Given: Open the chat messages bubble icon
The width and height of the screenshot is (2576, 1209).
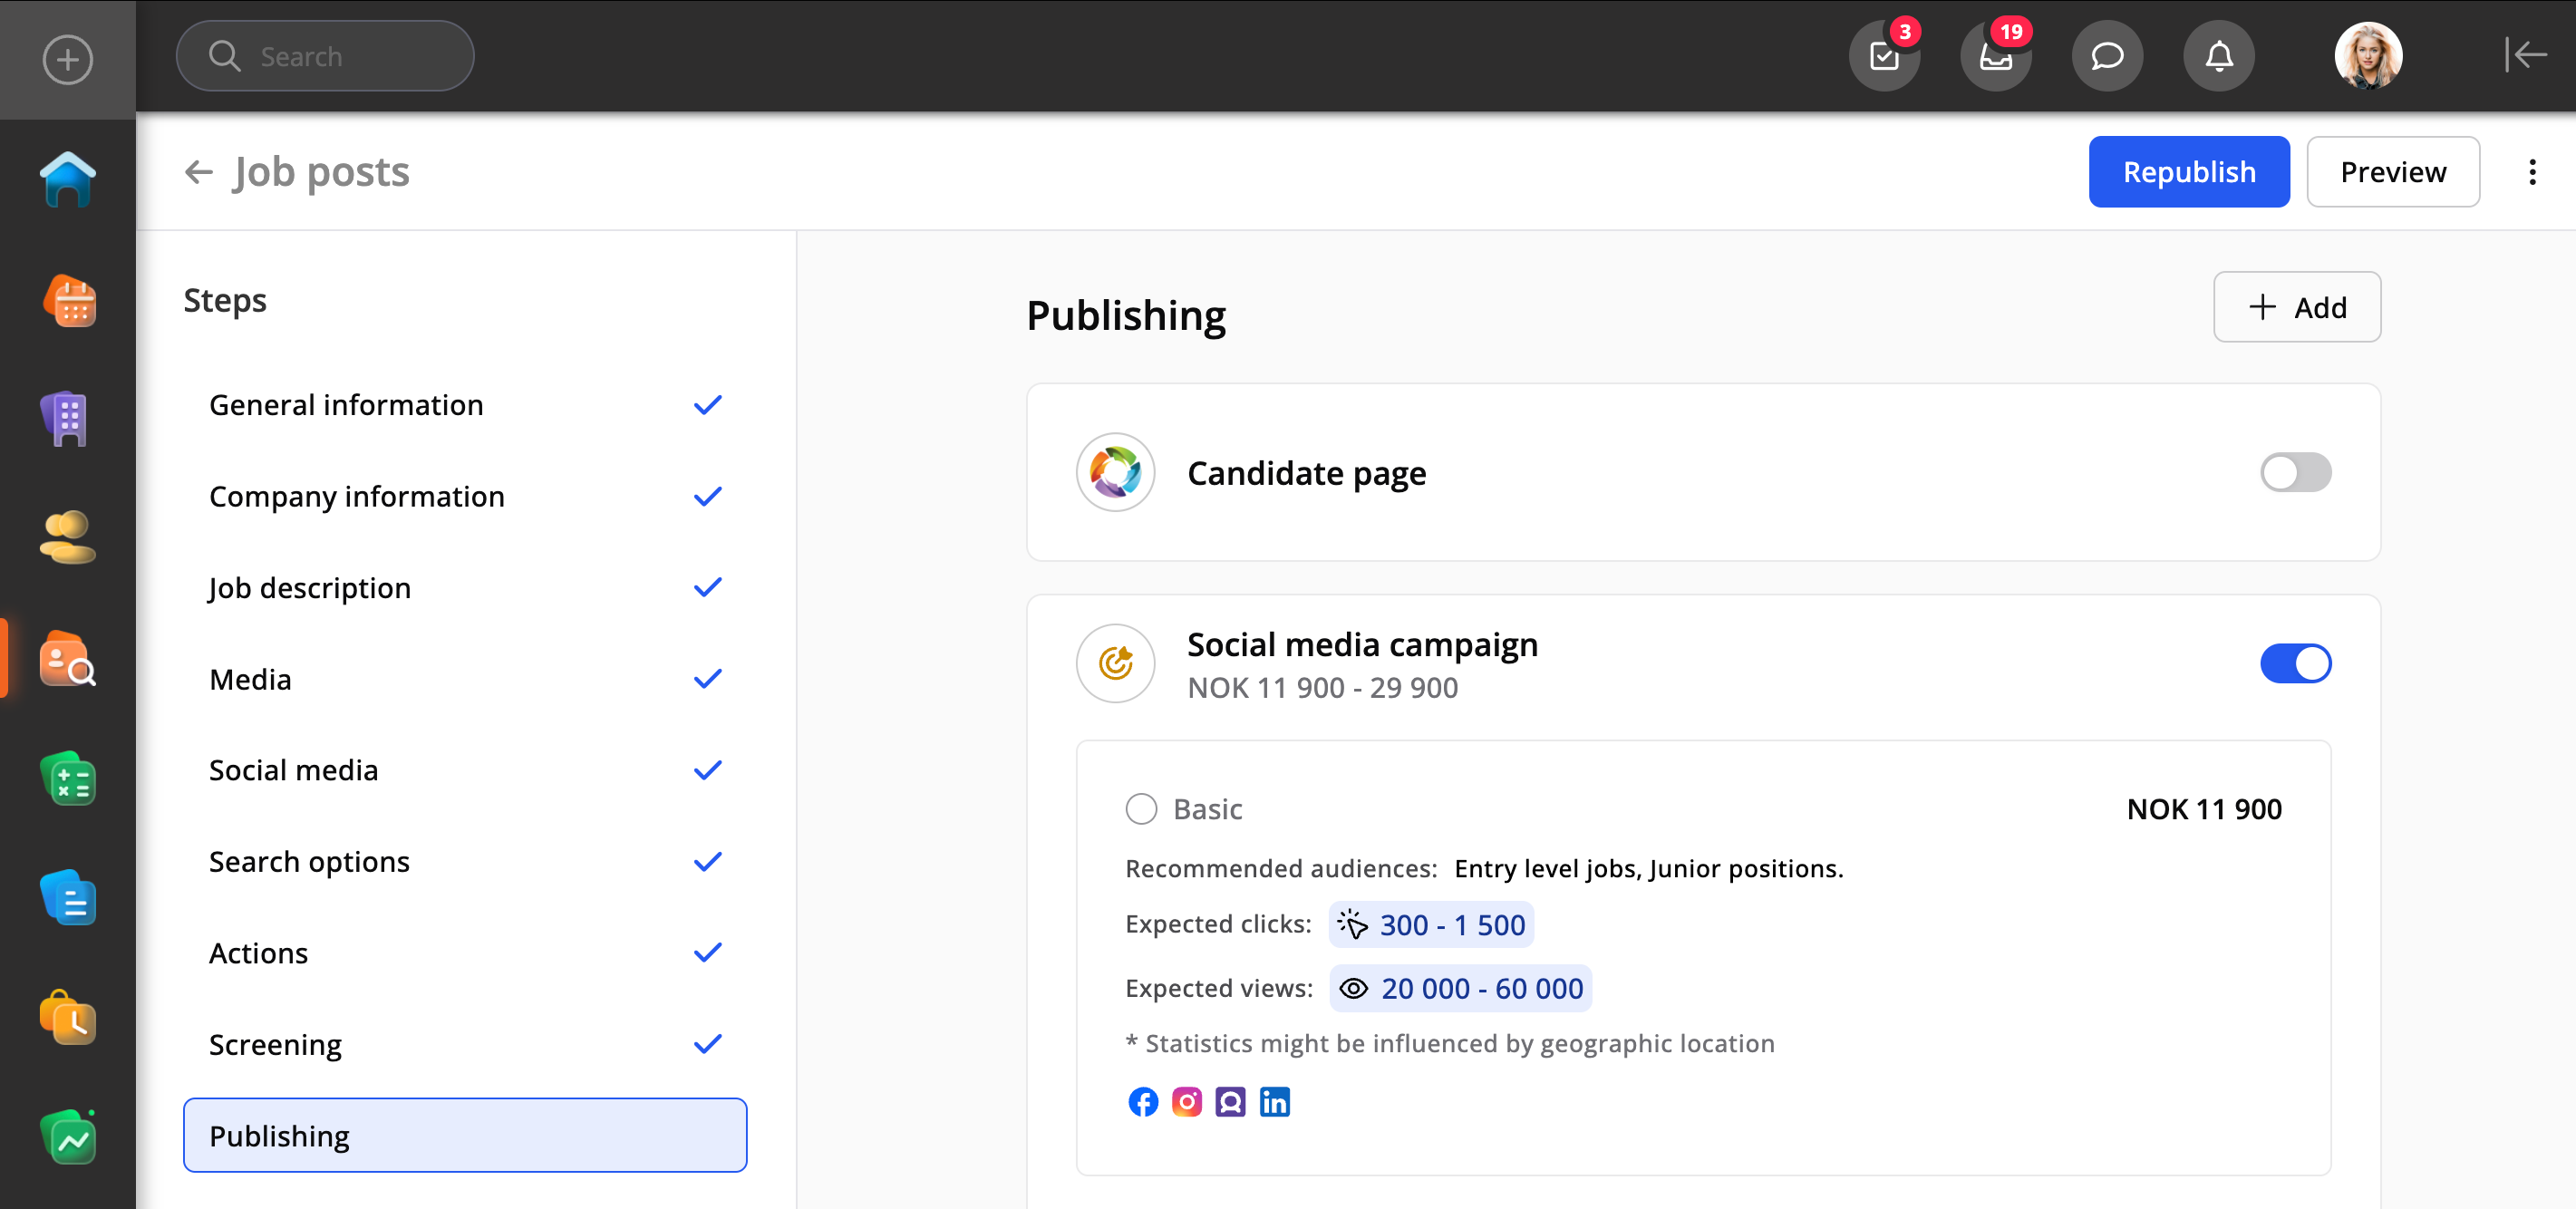Looking at the screenshot, I should click(x=2107, y=56).
